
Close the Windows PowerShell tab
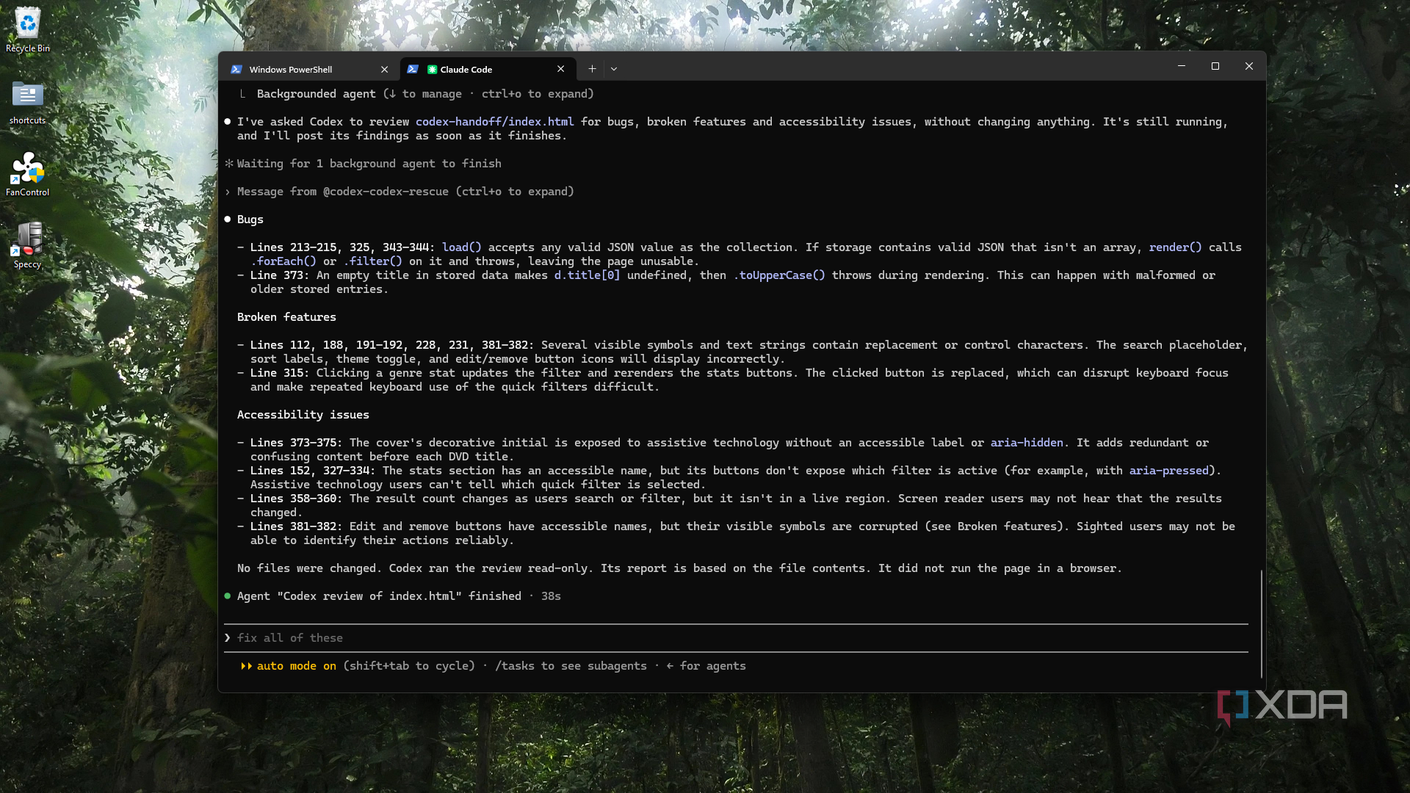pyautogui.click(x=384, y=69)
